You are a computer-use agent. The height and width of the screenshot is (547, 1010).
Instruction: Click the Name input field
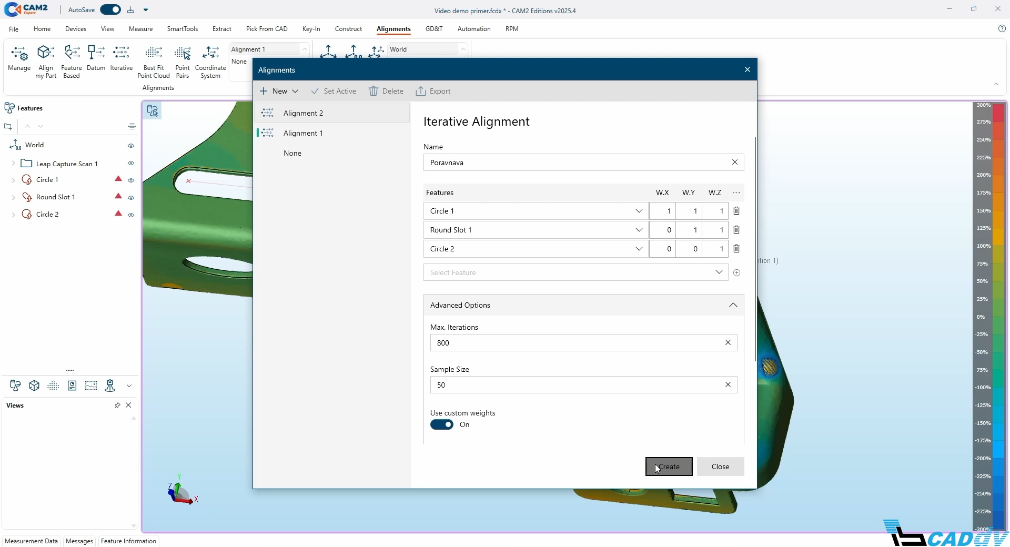coord(584,162)
